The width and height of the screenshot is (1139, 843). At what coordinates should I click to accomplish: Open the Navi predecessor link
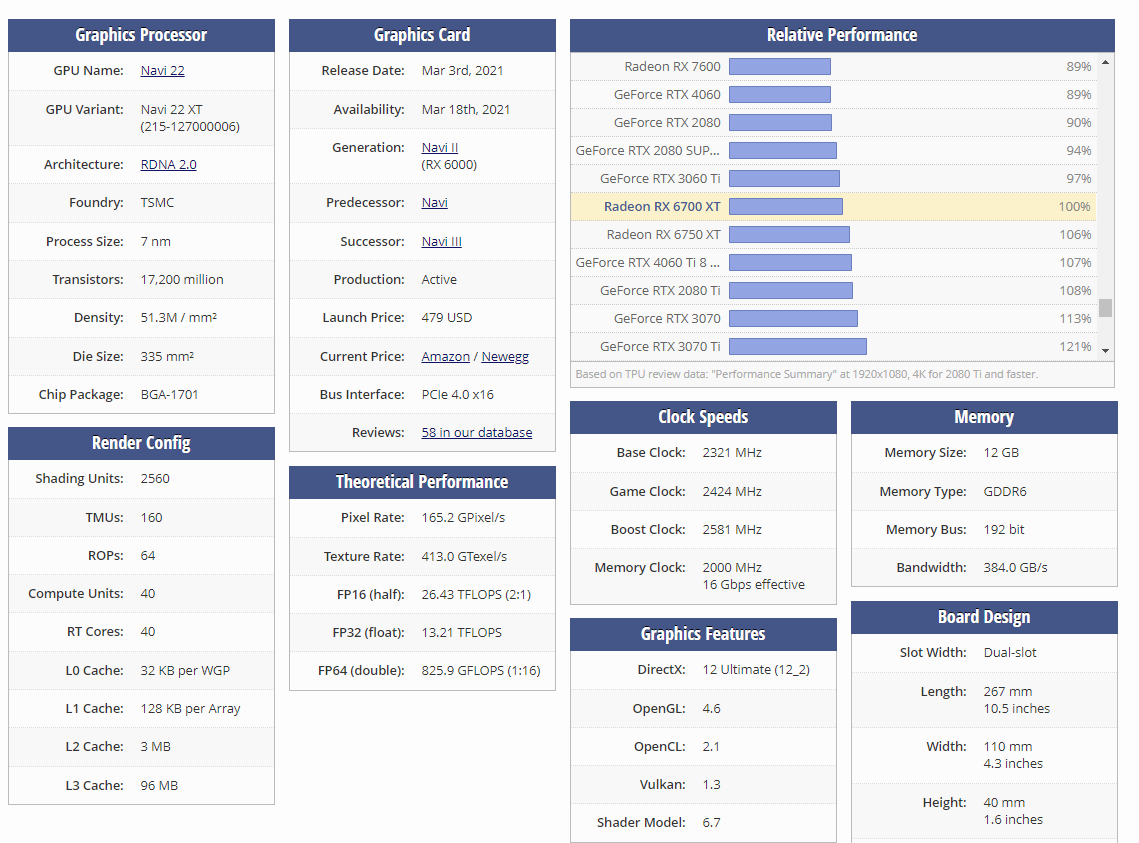click(x=434, y=203)
